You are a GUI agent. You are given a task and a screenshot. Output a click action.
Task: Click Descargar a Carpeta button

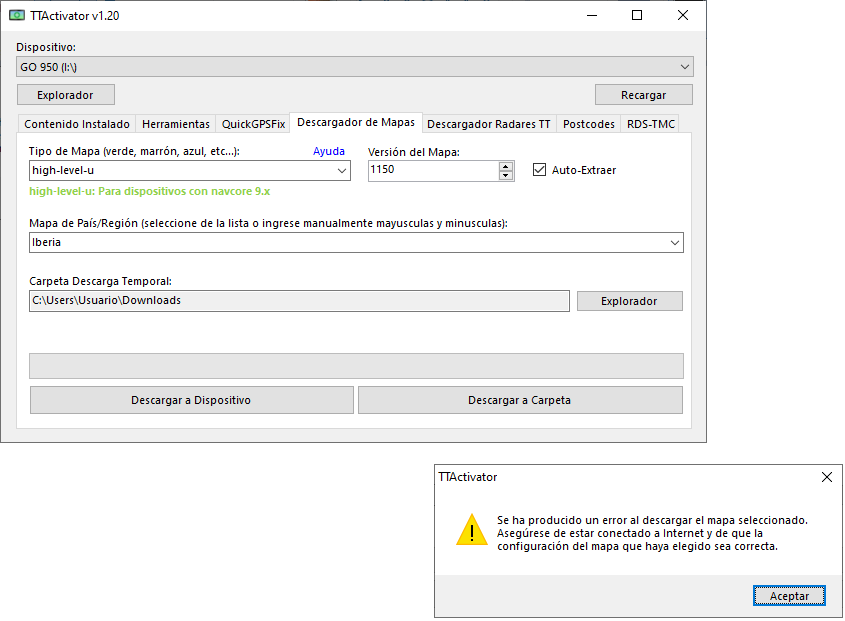click(520, 400)
